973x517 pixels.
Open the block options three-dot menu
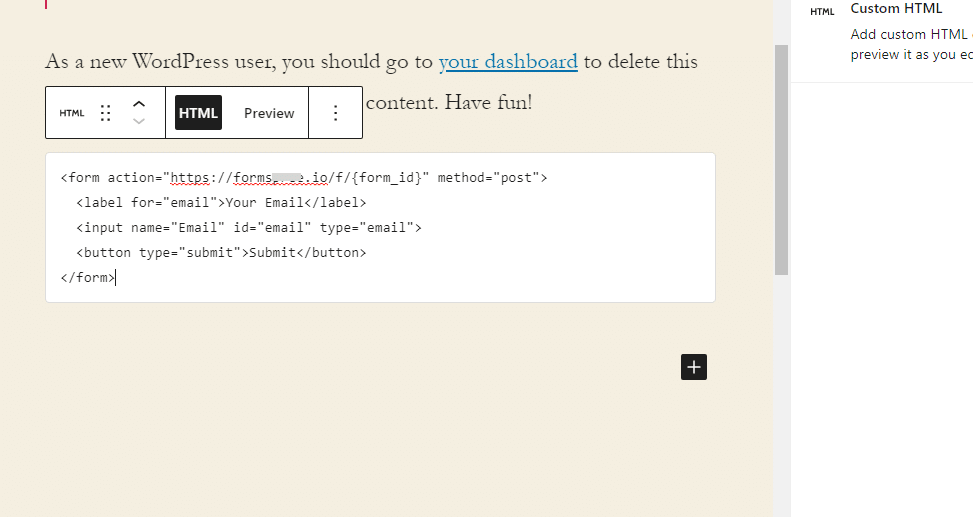point(335,113)
